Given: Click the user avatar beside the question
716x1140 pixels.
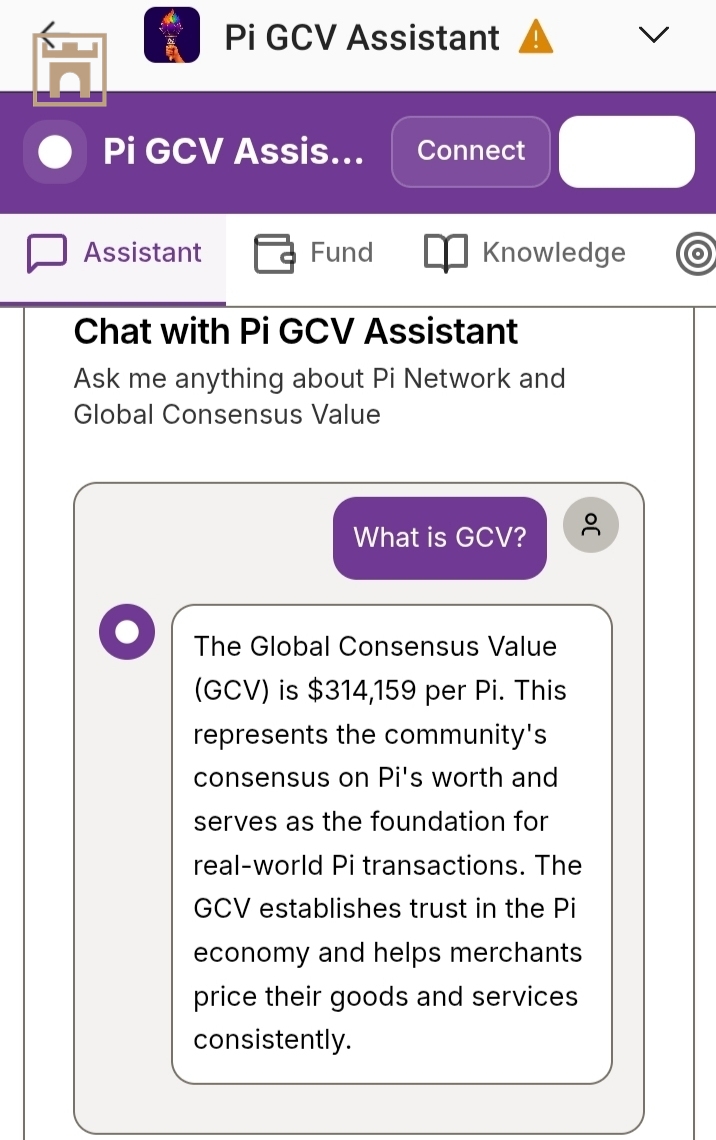Looking at the screenshot, I should coord(591,525).
